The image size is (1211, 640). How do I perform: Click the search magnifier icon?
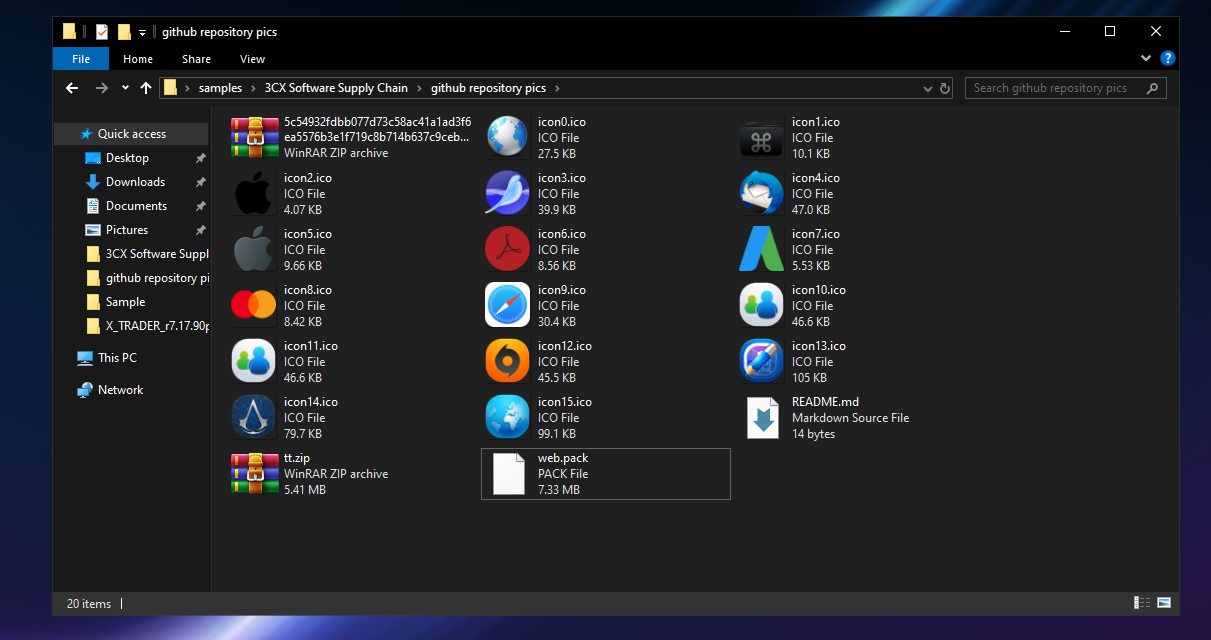coord(1153,88)
